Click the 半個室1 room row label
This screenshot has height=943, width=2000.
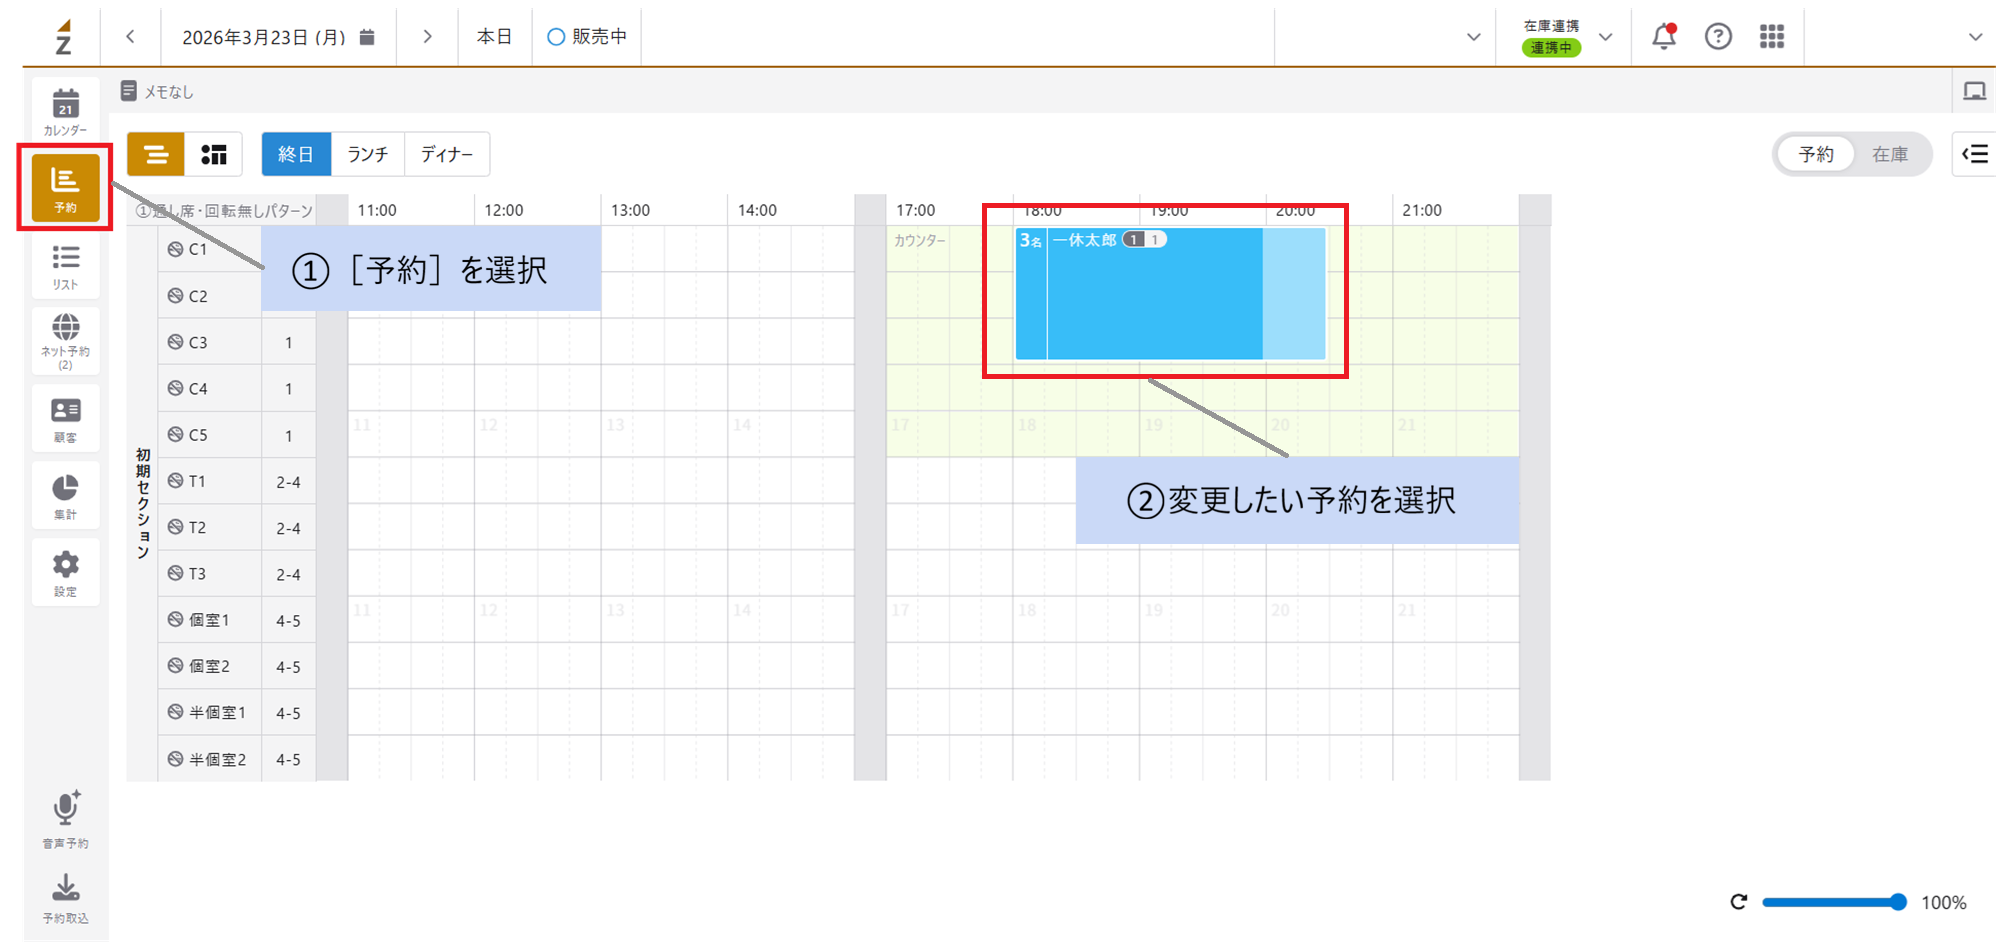[218, 712]
